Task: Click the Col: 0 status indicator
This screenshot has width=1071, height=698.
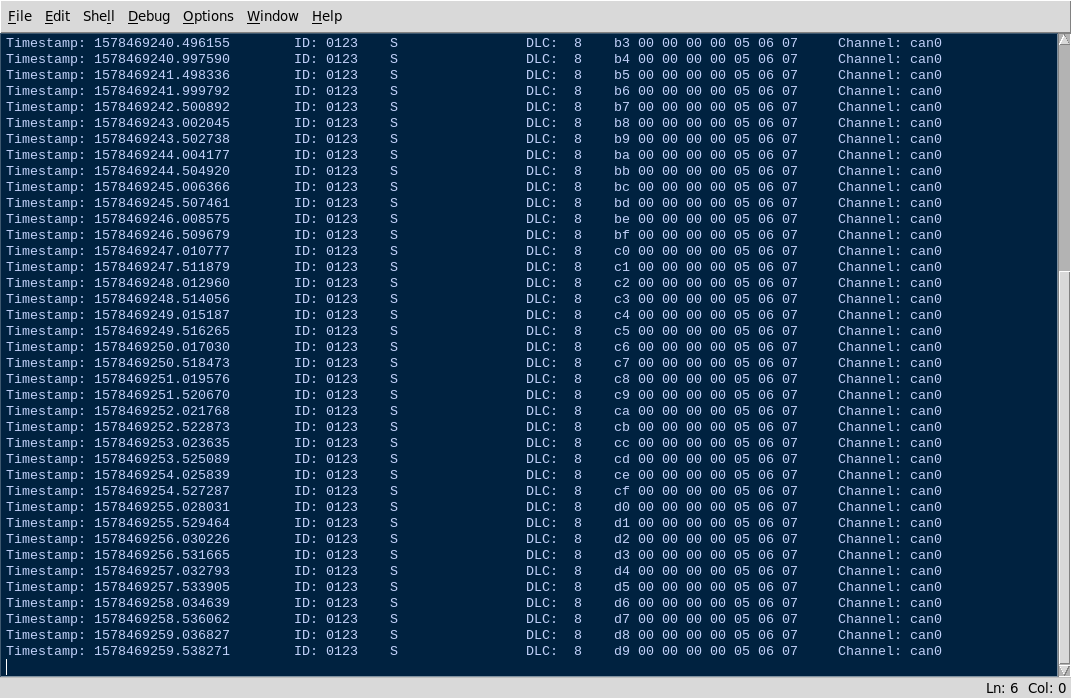Action: click(1047, 688)
